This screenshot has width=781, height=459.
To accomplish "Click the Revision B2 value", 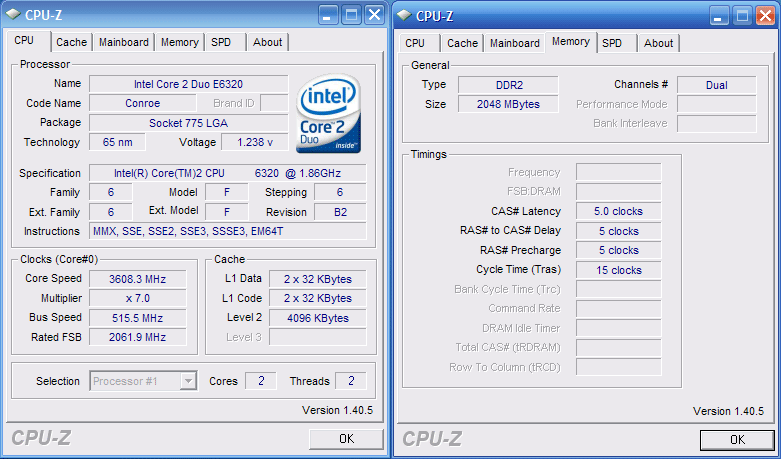I will [x=340, y=212].
